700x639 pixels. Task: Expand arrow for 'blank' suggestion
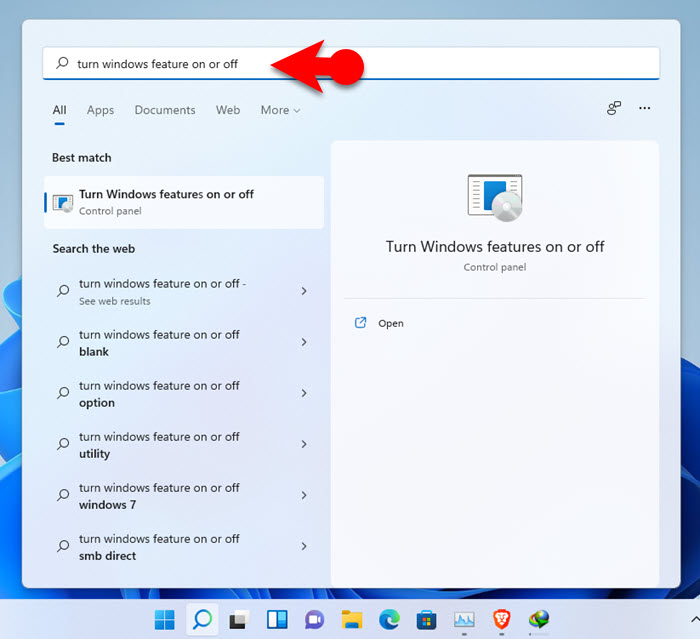304,342
